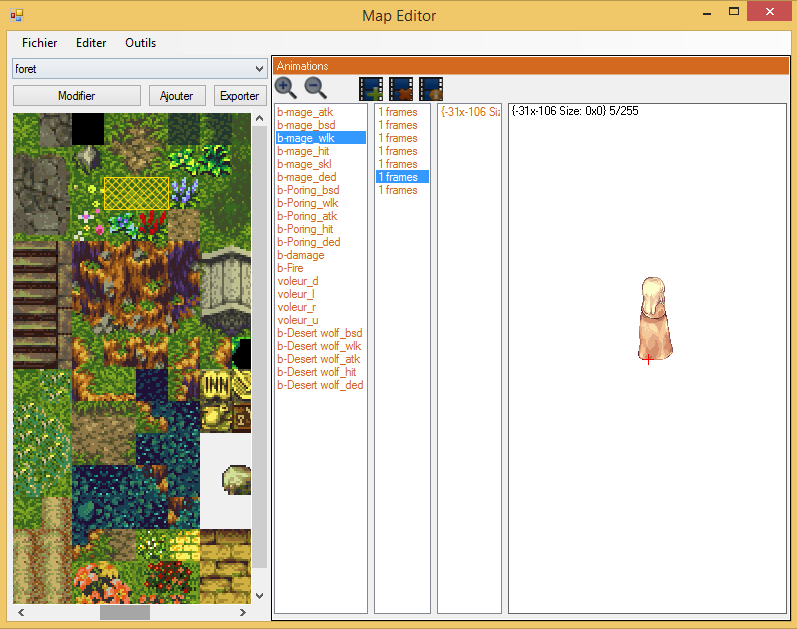Screen dimensions: 797x629
Task: Maximize the Map Editor window
Action: pos(733,12)
